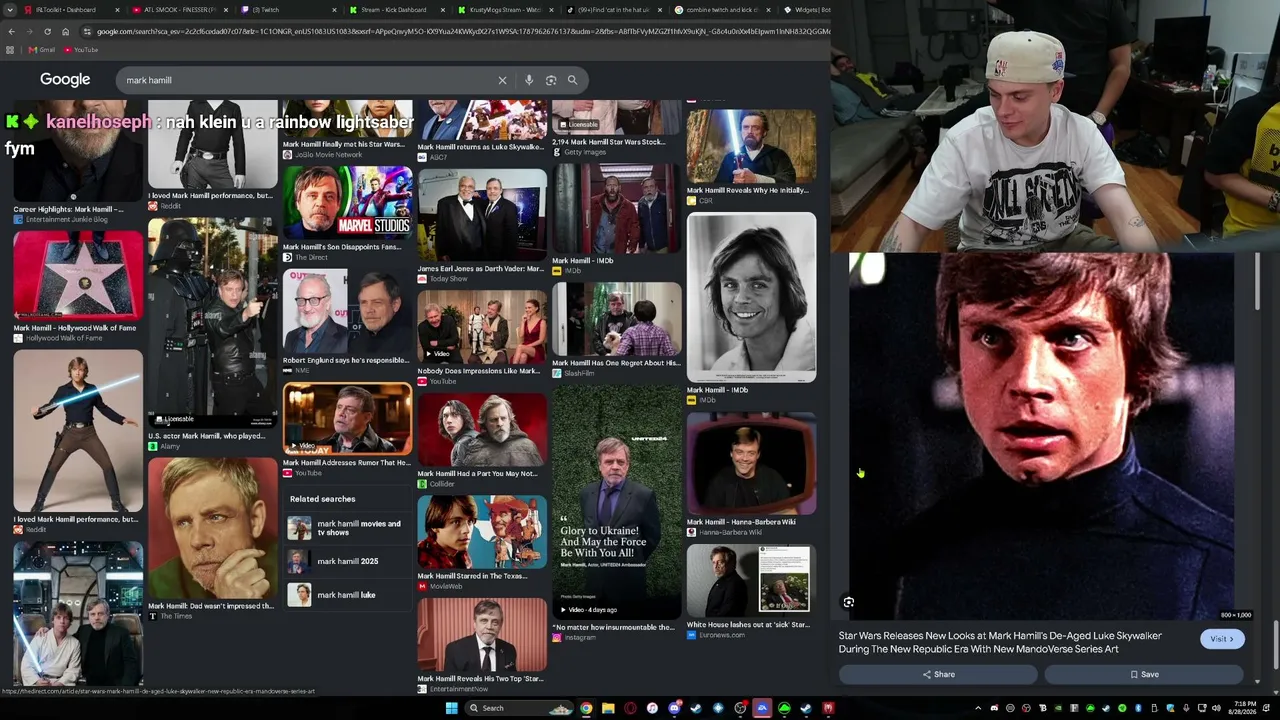Viewport: 1280px width, 720px height.
Task: Select related search 'mark hamill movies and tv shows'
Action: coord(346,528)
